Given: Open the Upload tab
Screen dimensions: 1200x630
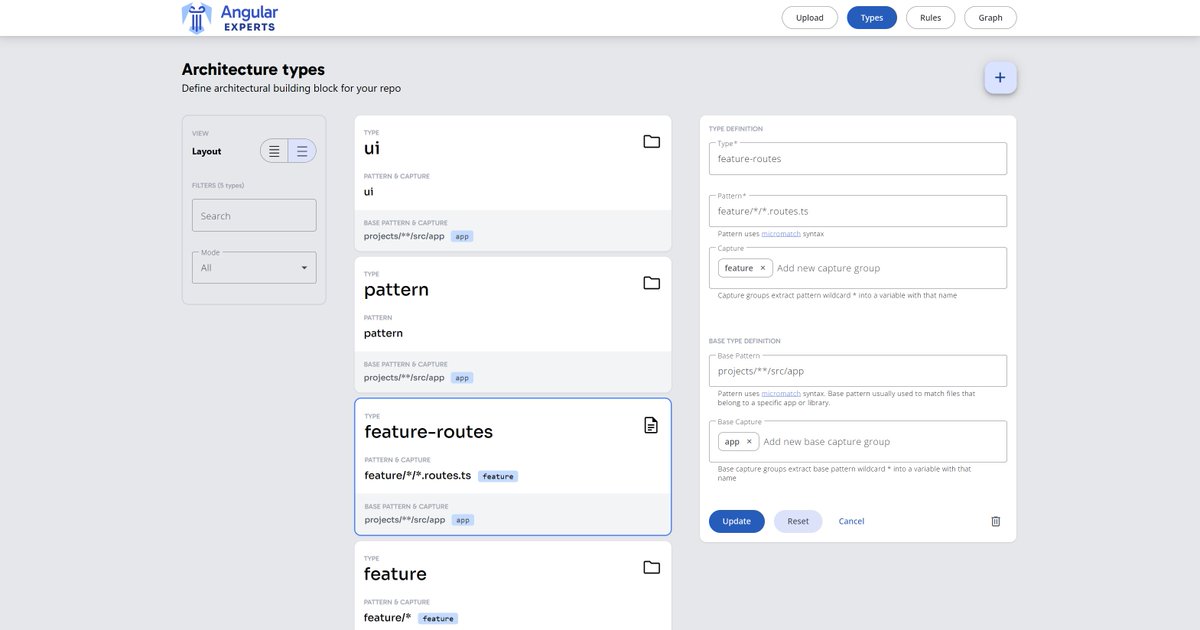Looking at the screenshot, I should (810, 18).
